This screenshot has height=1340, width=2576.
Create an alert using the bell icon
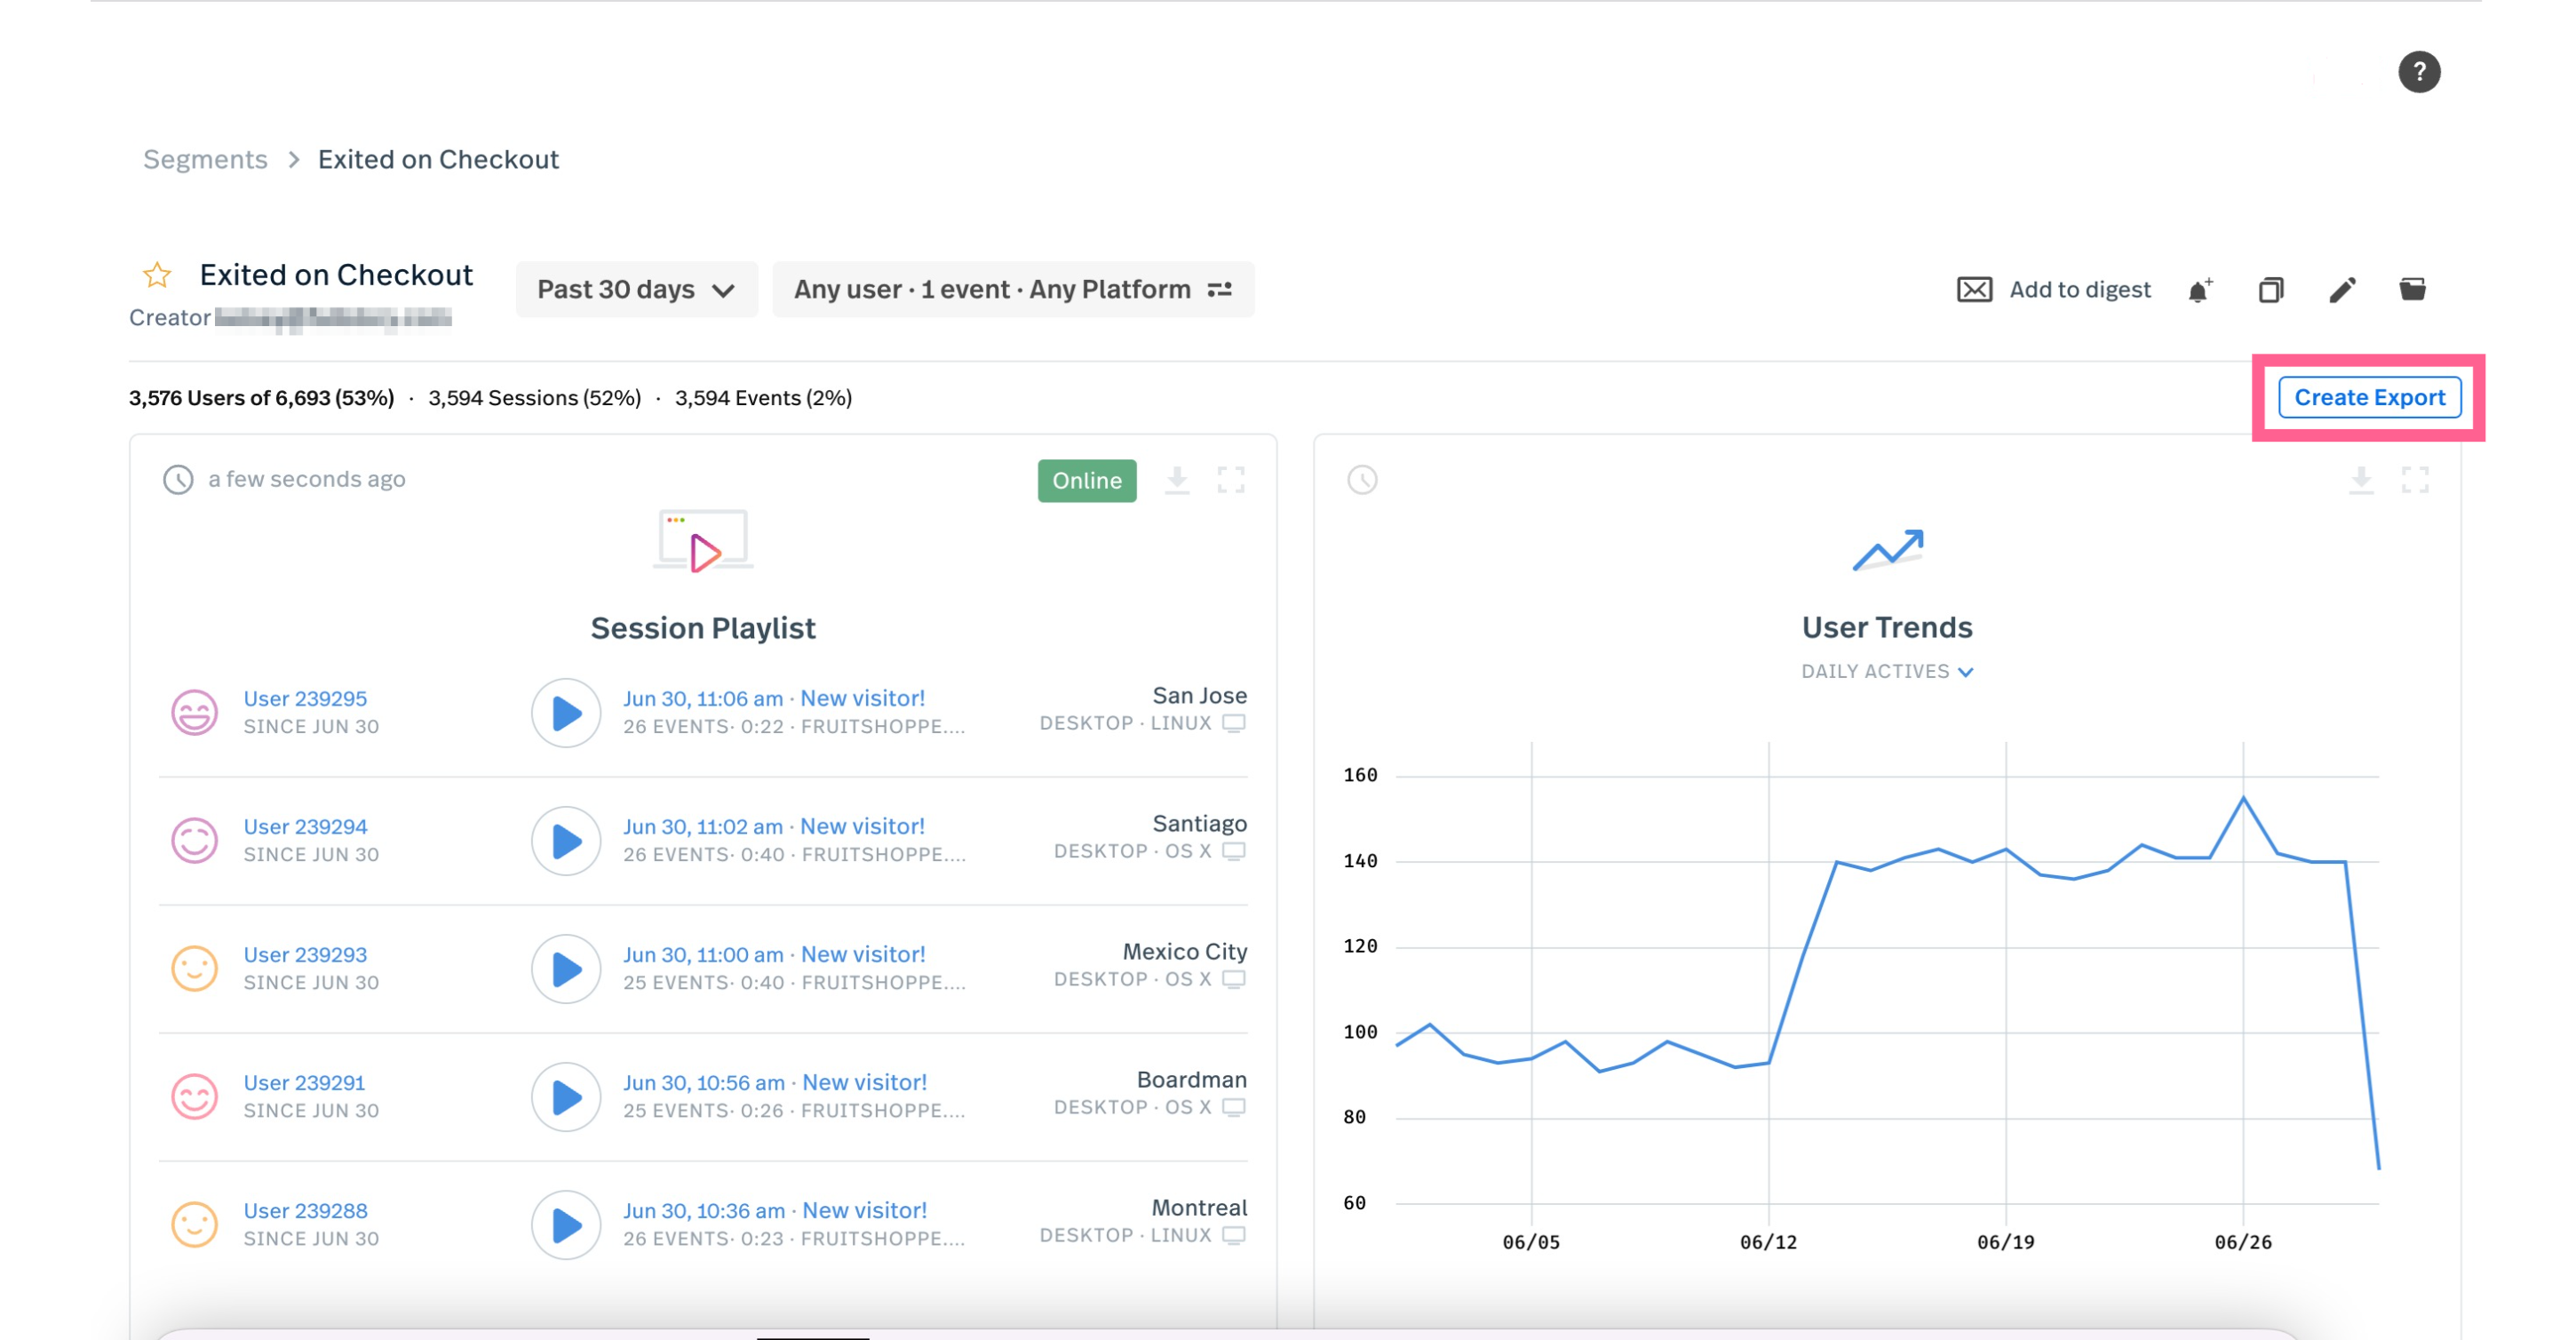[2199, 290]
